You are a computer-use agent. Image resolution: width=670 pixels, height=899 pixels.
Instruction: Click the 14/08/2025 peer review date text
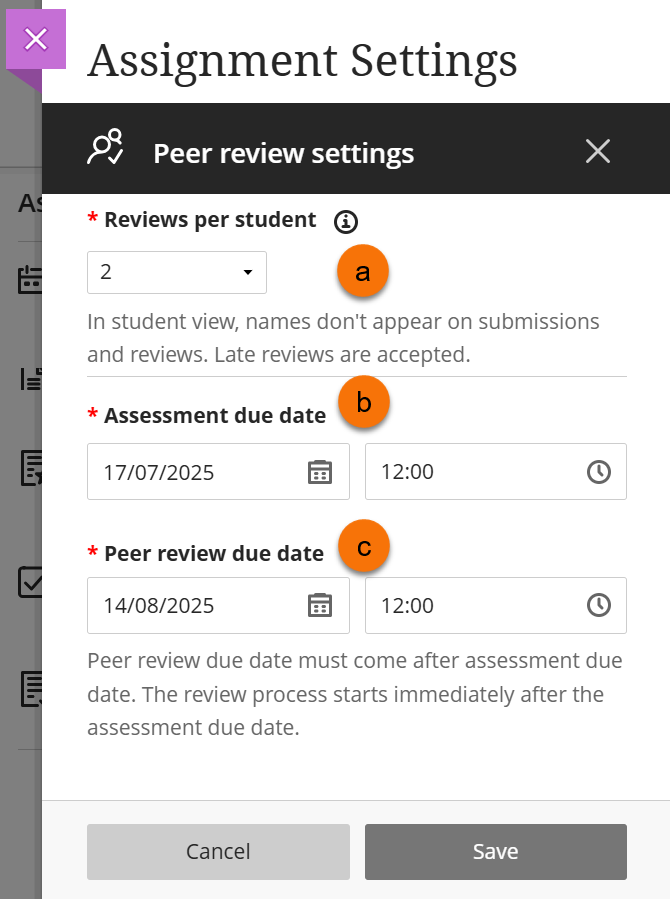(159, 606)
